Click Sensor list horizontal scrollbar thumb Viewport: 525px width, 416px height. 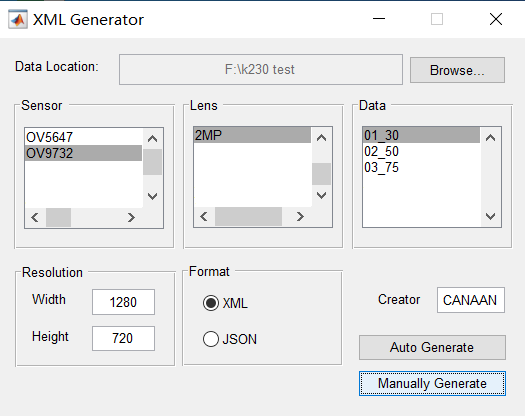tap(58, 218)
